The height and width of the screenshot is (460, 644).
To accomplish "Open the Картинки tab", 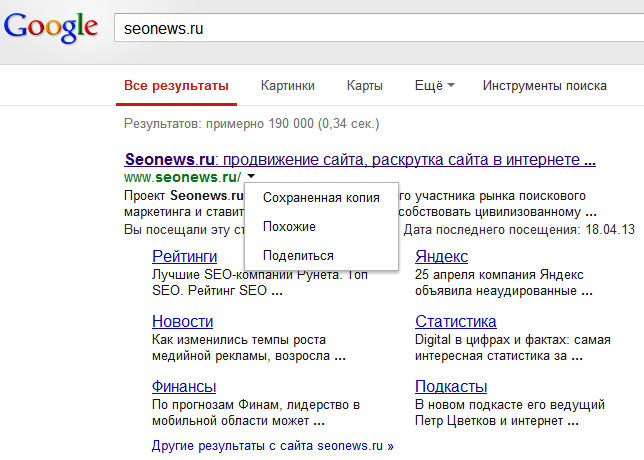I will point(288,86).
